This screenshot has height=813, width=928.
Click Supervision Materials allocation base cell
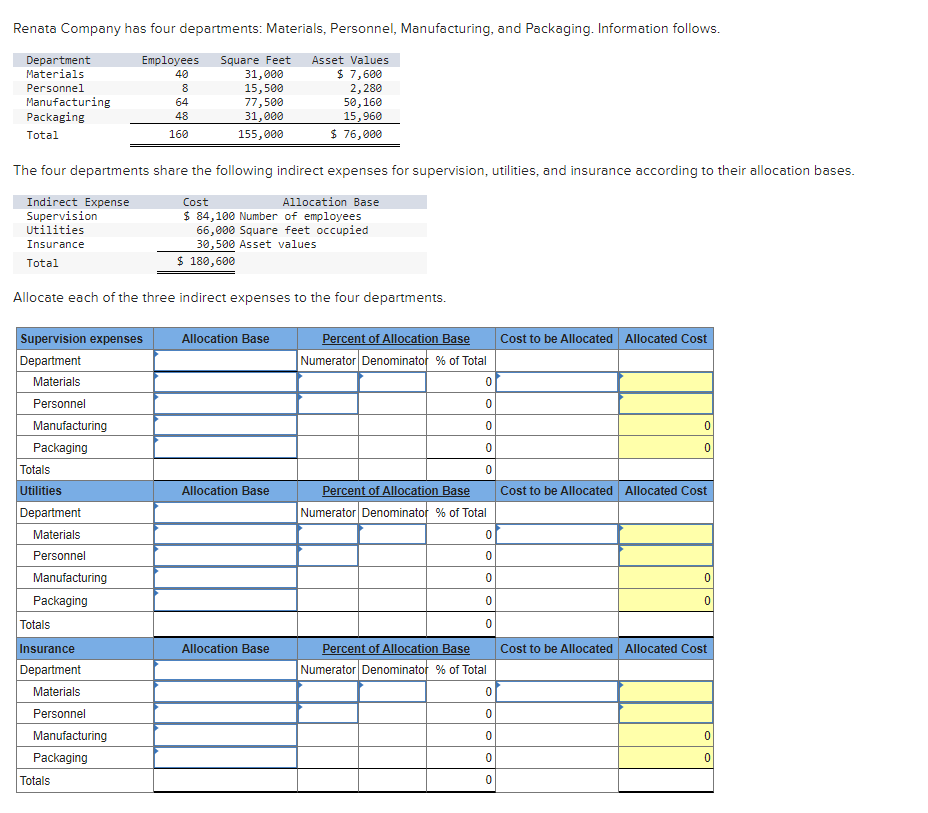pyautogui.click(x=225, y=382)
